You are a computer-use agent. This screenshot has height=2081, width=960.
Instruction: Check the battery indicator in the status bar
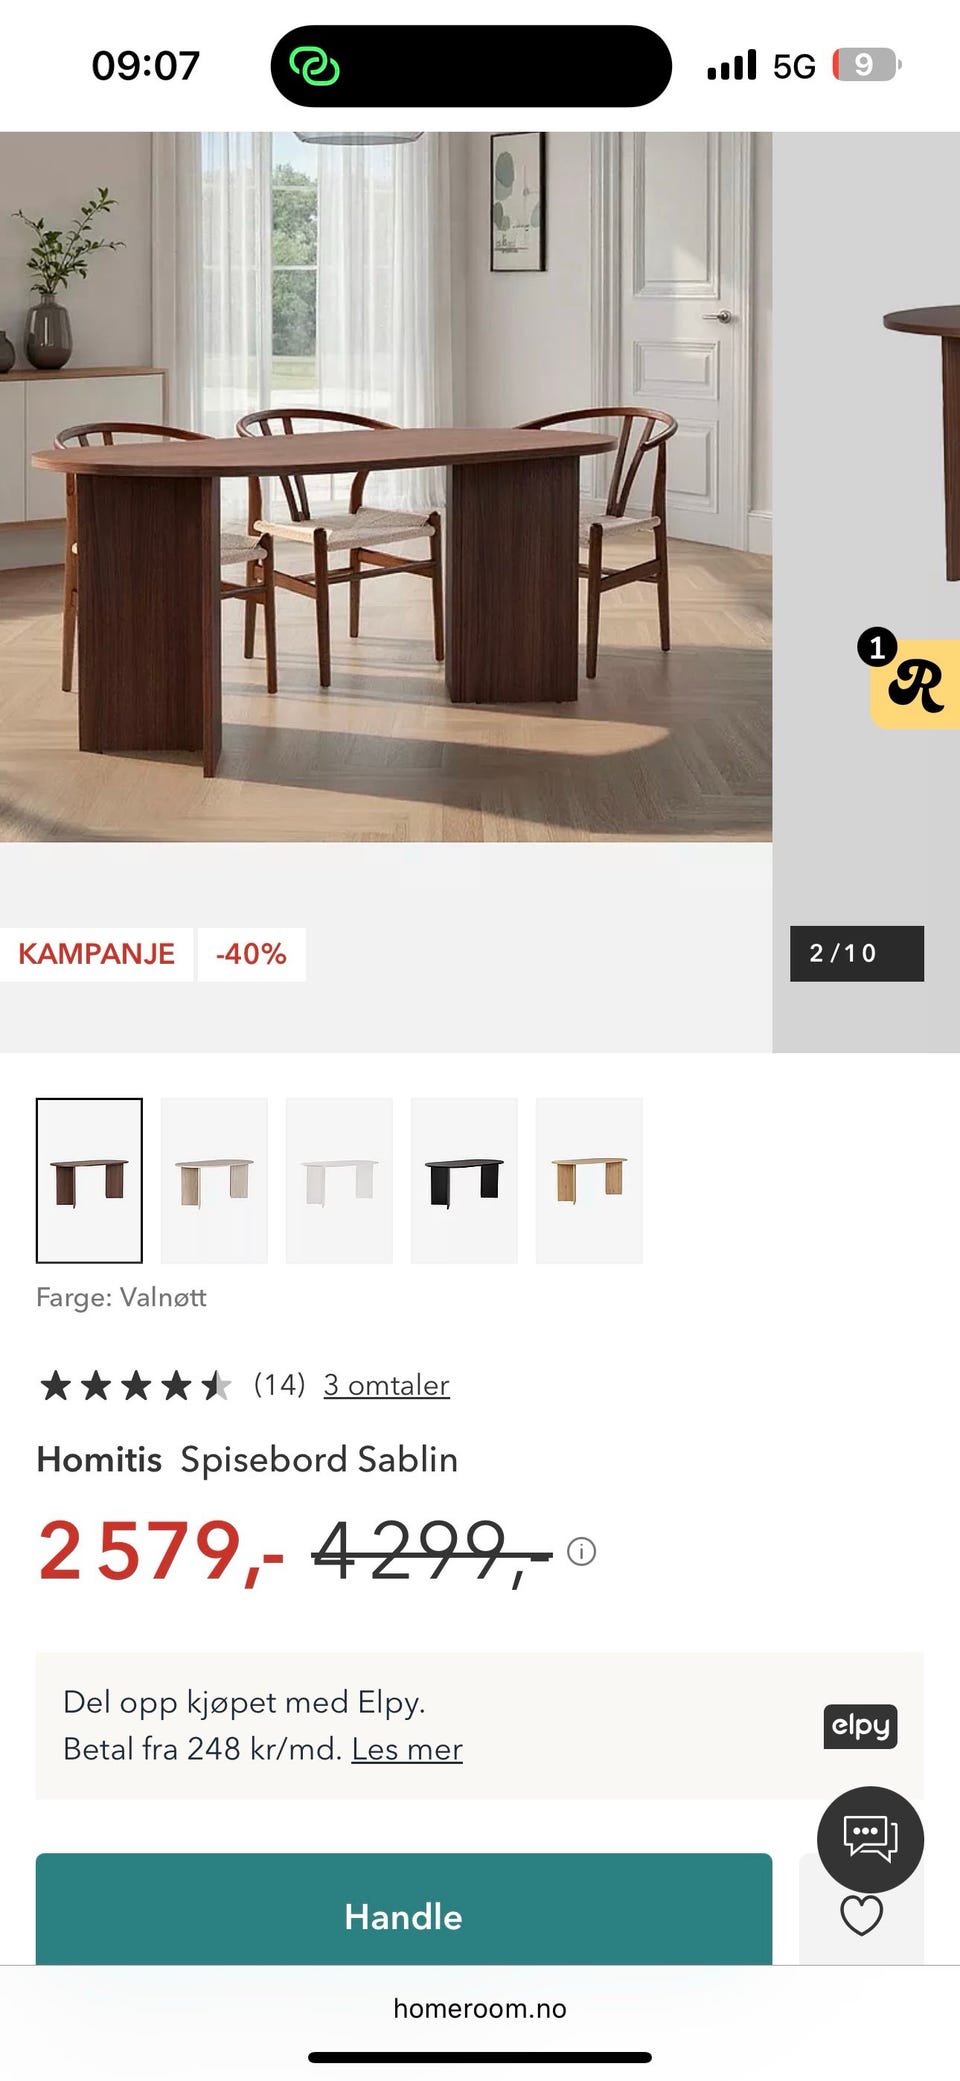tap(862, 63)
